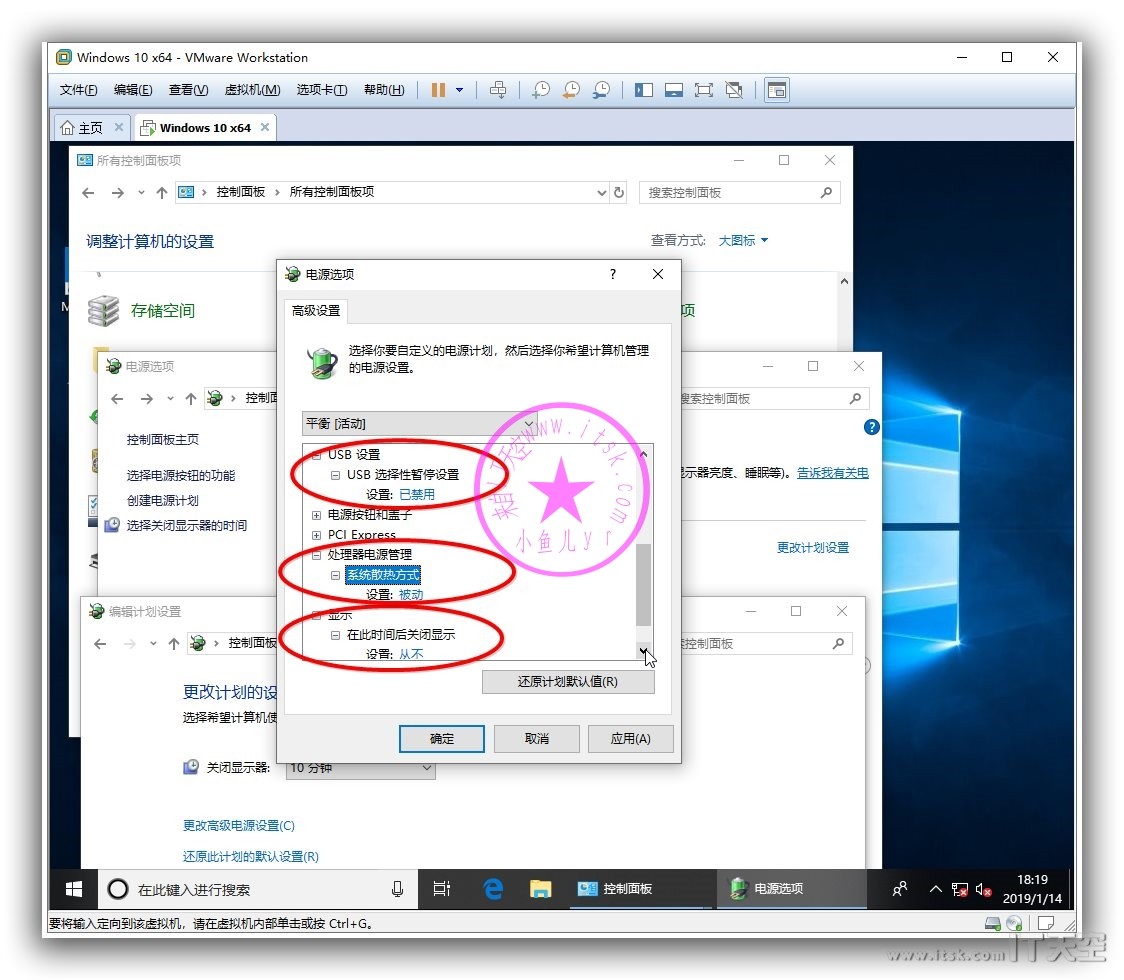The image size is (1124, 980).
Task: Open the 选择电源按钮的功能 link
Action: (x=181, y=475)
